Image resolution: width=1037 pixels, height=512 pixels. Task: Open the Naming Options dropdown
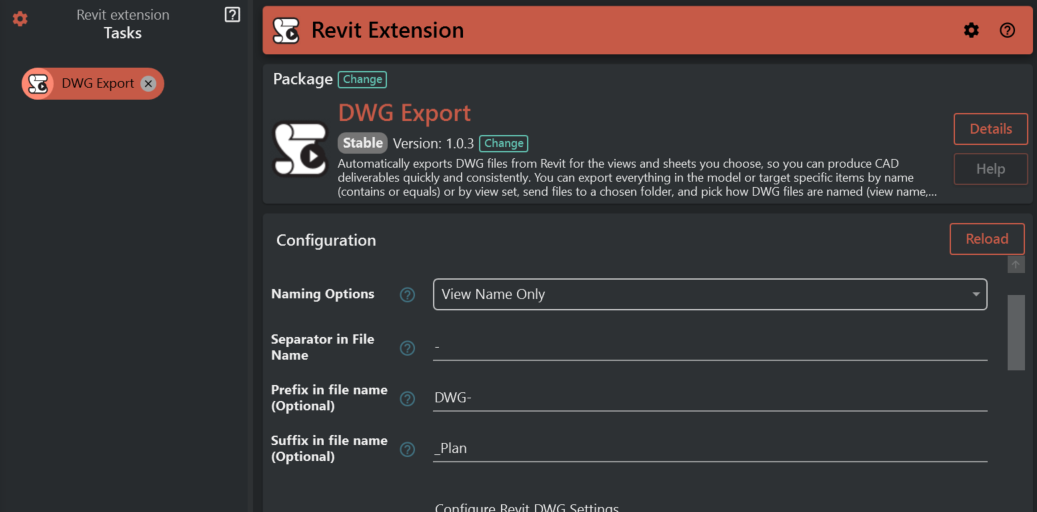tap(710, 294)
